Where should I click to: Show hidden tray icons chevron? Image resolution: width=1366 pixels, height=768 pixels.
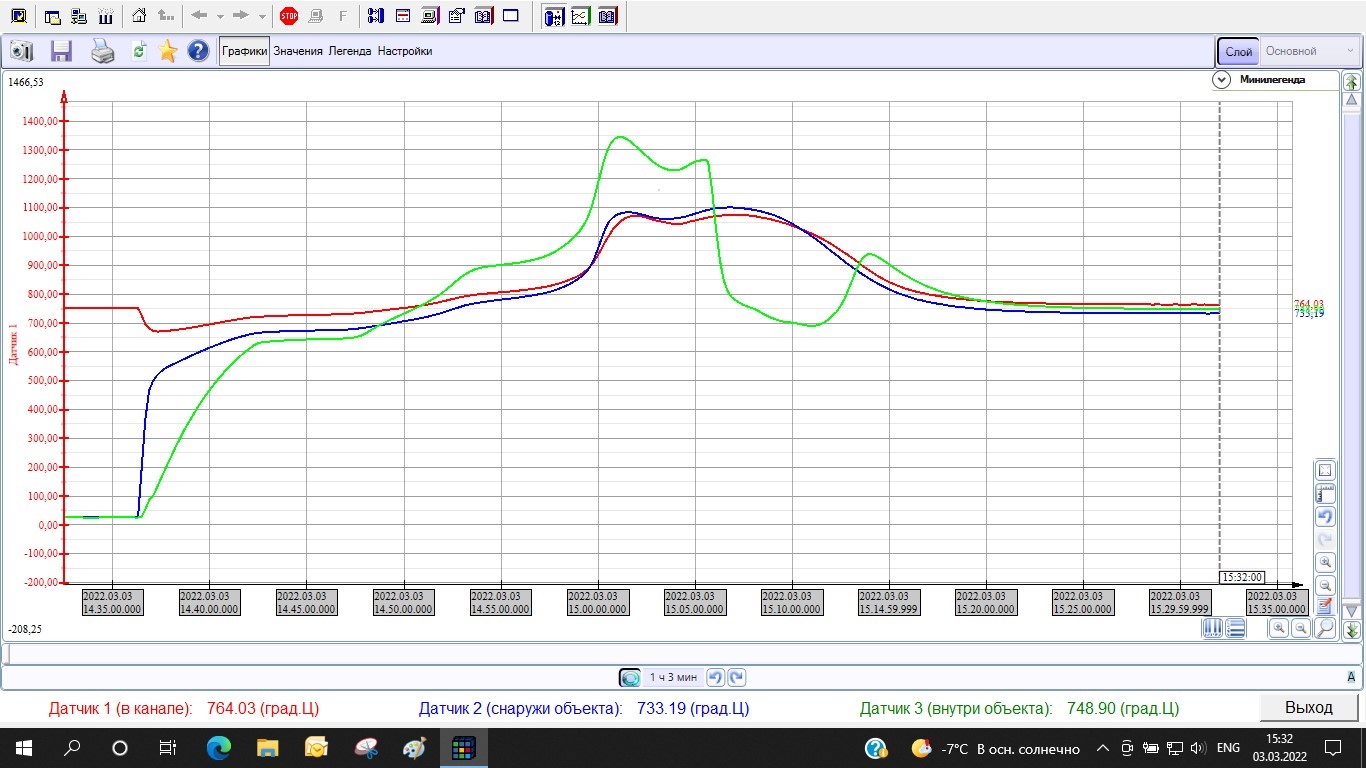click(1103, 748)
